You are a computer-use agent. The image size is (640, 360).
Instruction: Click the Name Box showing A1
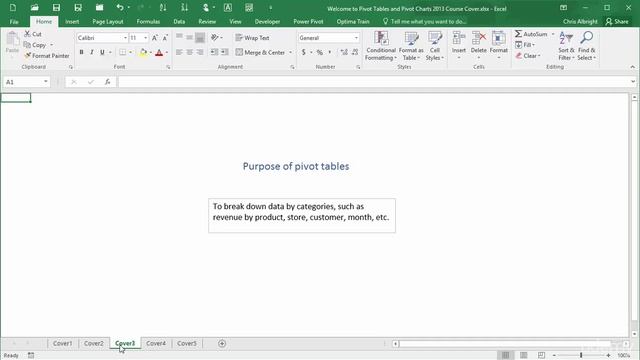pos(23,82)
